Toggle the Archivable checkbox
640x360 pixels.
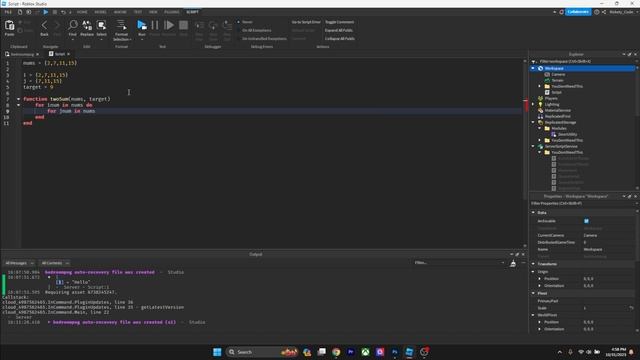tap(586, 221)
